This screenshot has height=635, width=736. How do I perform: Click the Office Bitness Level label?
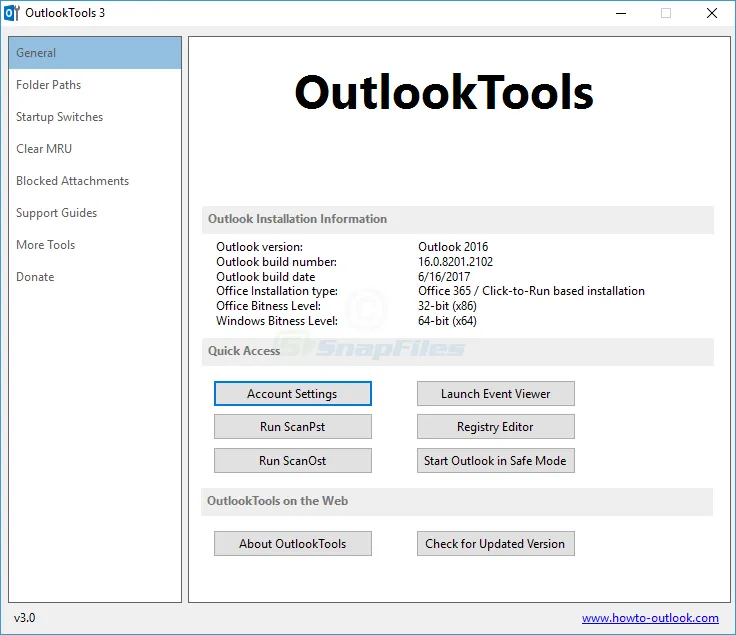coord(268,306)
